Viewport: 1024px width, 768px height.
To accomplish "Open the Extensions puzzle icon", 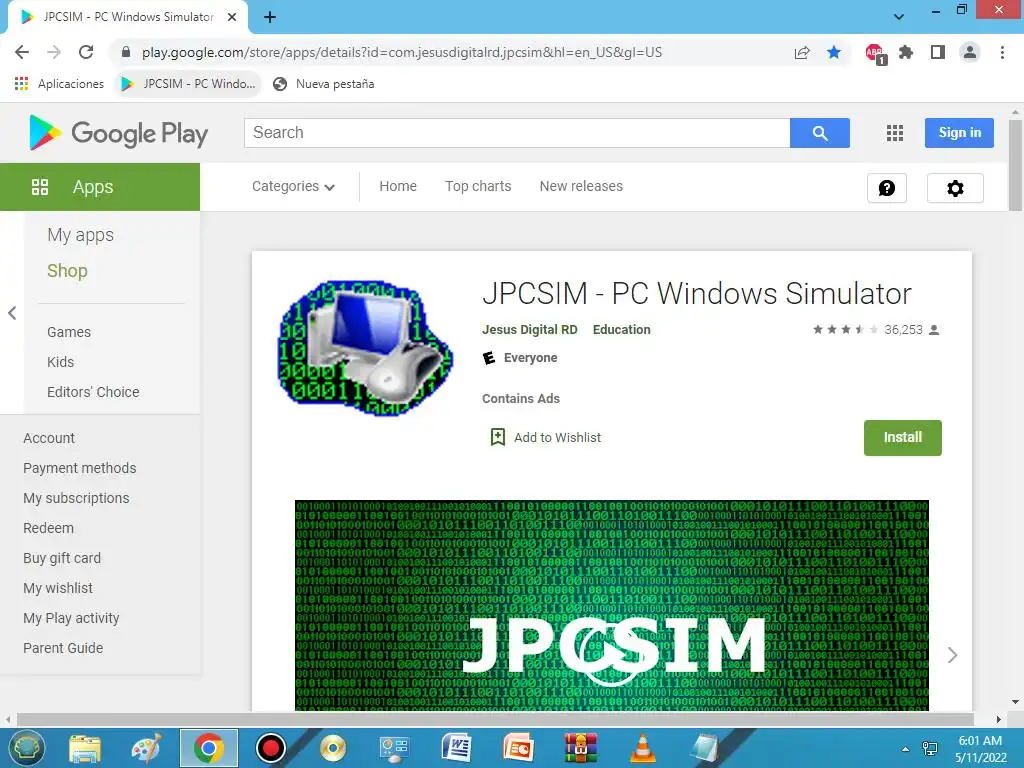I will [x=906, y=52].
